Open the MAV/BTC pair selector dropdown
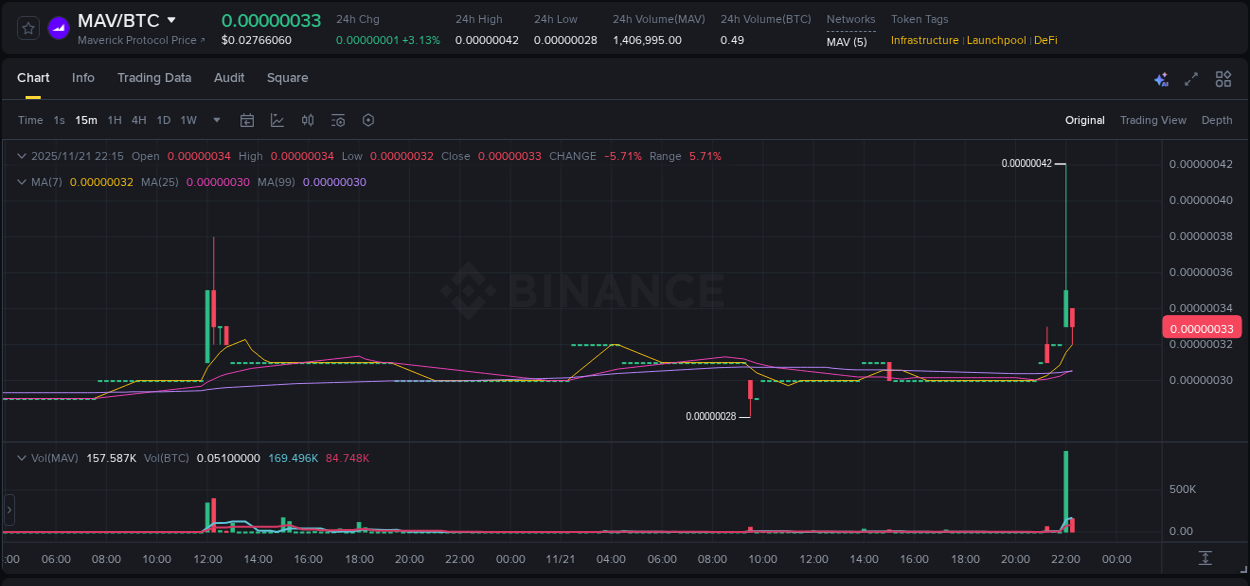The image size is (1250, 586). pos(172,19)
